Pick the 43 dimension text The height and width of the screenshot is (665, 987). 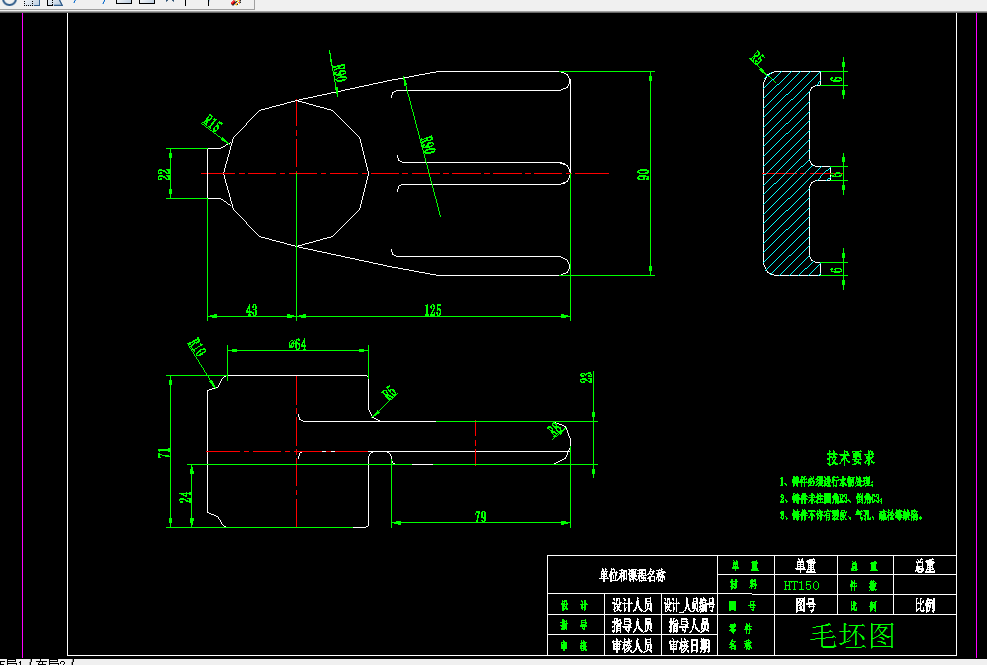251,310
